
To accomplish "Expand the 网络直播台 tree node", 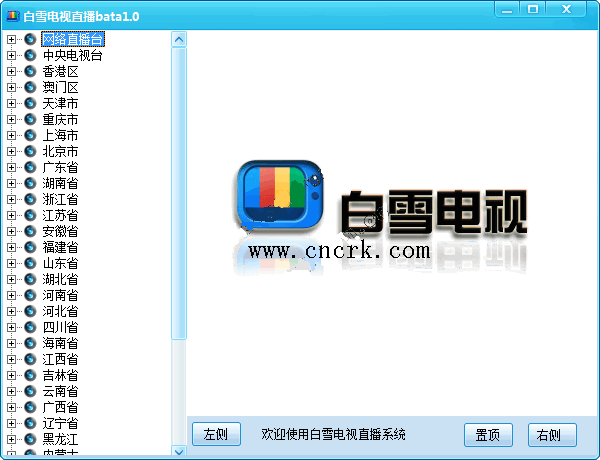I will [x=11, y=39].
